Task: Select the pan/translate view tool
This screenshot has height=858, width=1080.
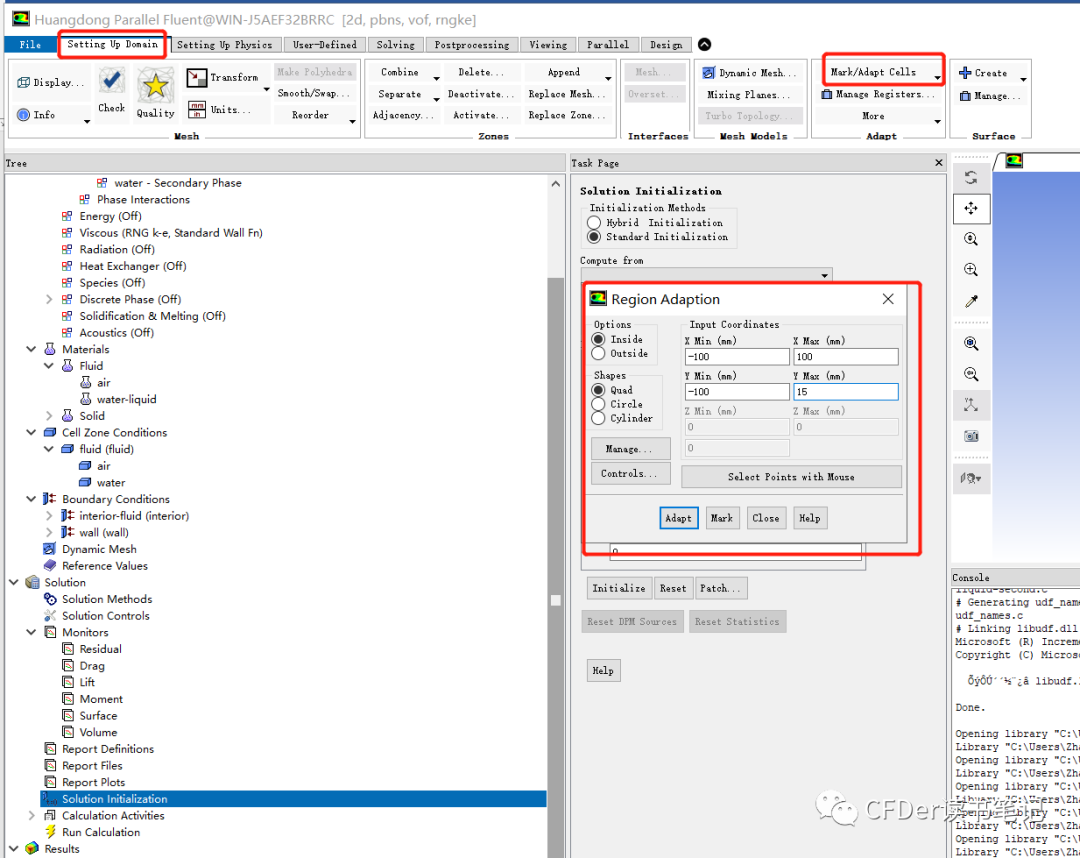Action: [x=971, y=209]
